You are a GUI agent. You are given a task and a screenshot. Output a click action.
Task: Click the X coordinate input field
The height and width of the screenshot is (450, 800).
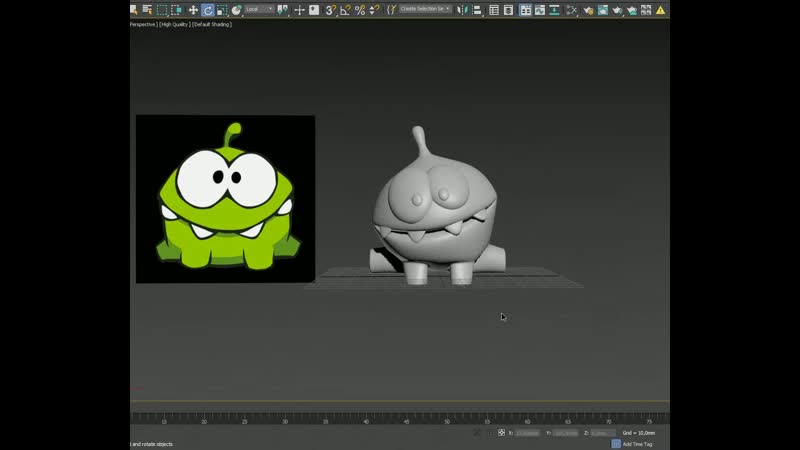(x=528, y=433)
